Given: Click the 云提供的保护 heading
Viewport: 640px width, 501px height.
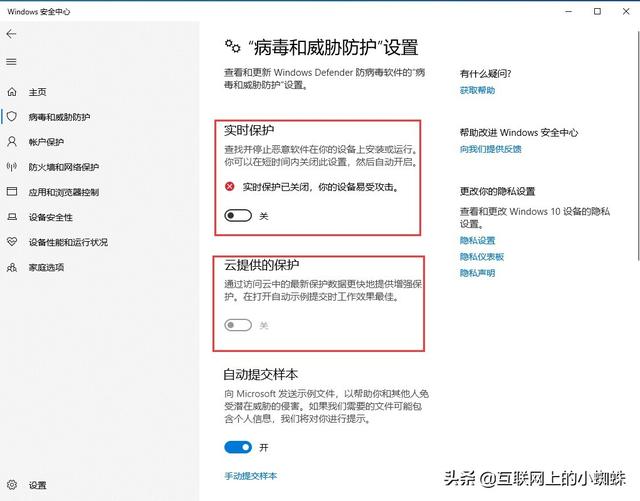Looking at the screenshot, I should click(x=261, y=265).
